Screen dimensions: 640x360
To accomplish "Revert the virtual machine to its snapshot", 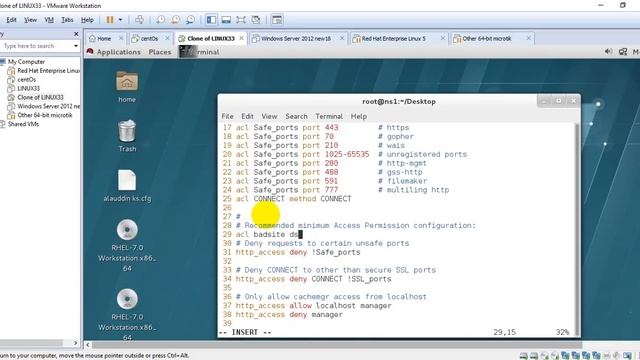I will point(176,20).
